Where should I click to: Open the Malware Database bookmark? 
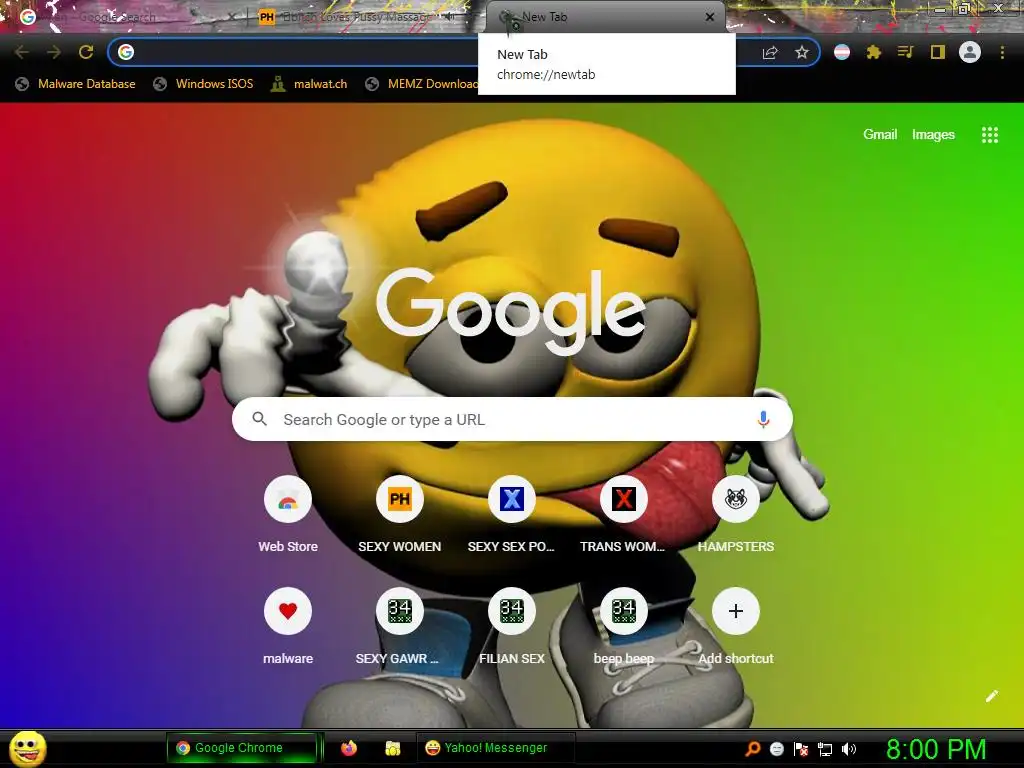(76, 84)
